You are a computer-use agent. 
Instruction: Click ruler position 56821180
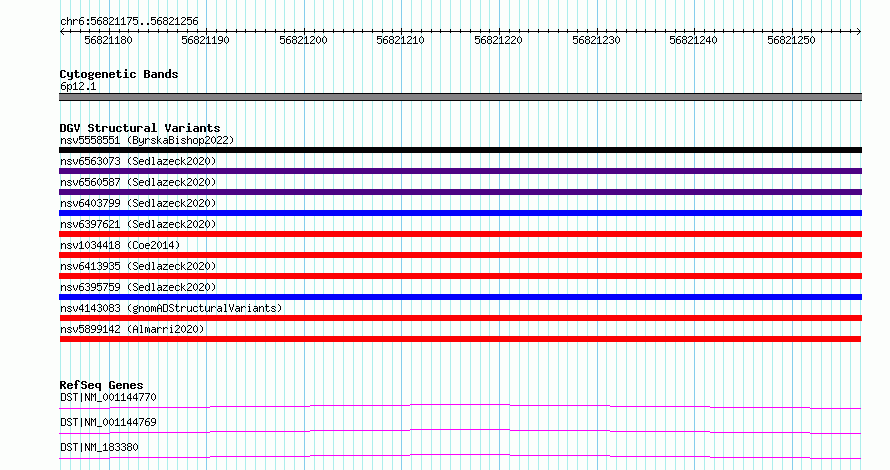tap(108, 40)
